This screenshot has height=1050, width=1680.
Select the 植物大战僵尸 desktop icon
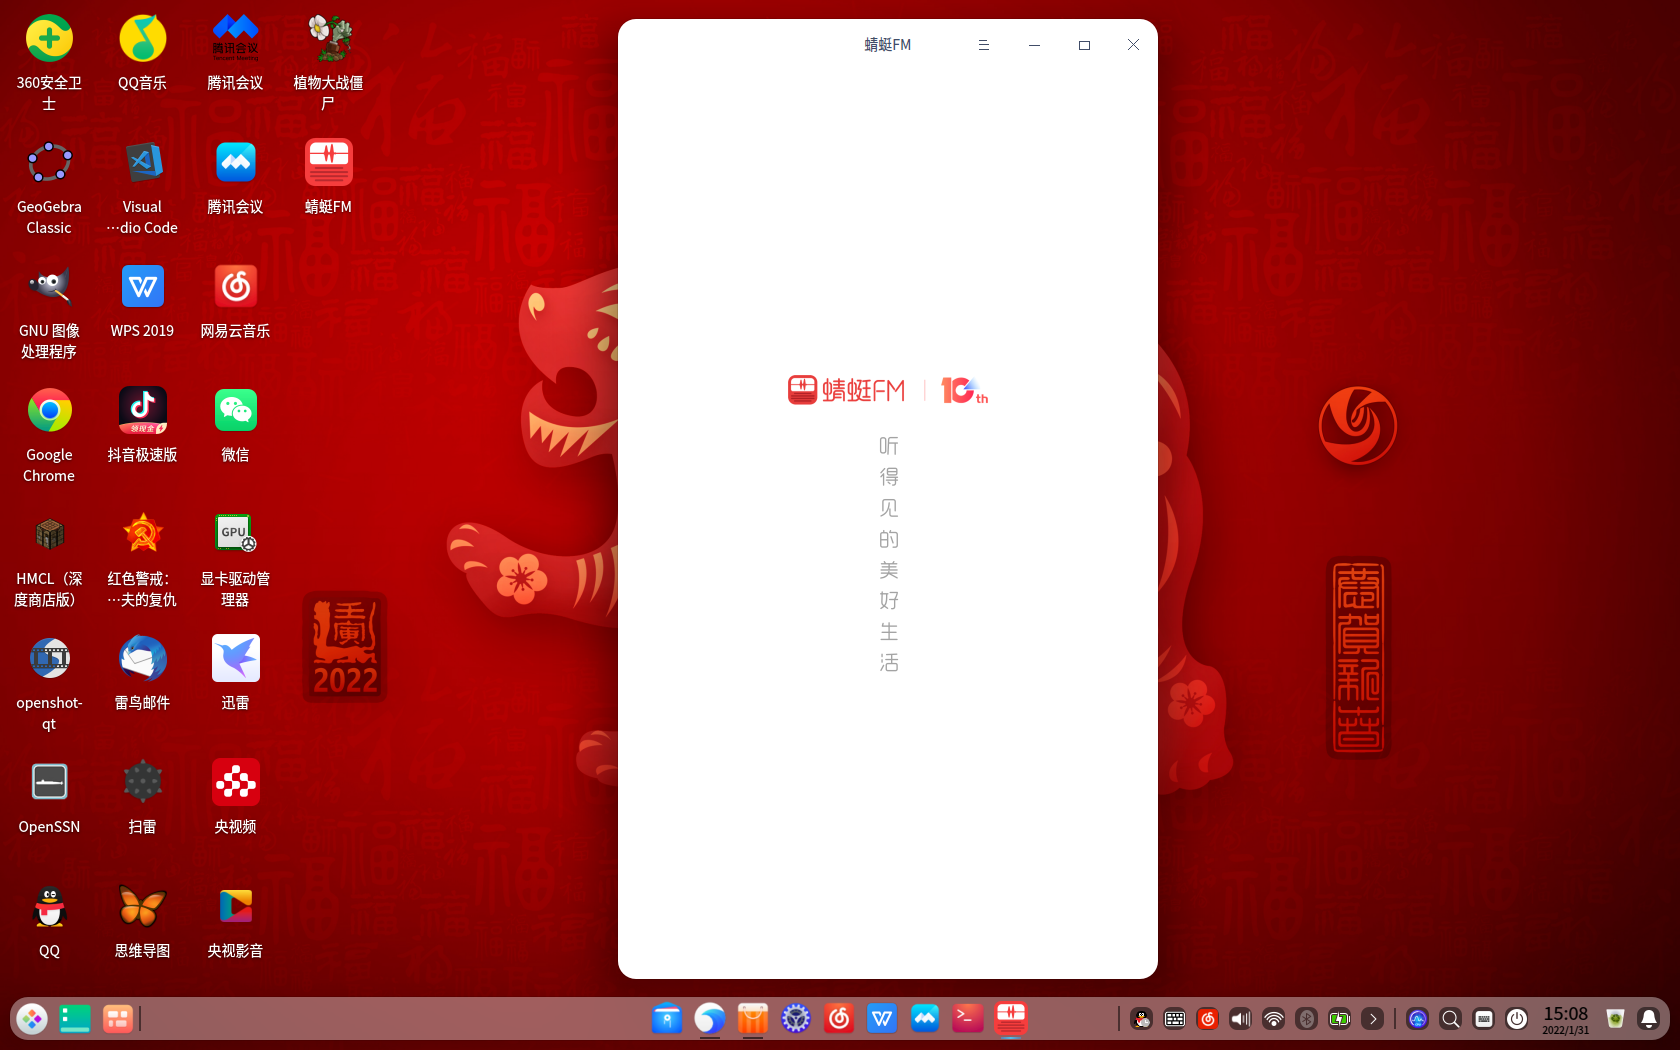pos(328,62)
